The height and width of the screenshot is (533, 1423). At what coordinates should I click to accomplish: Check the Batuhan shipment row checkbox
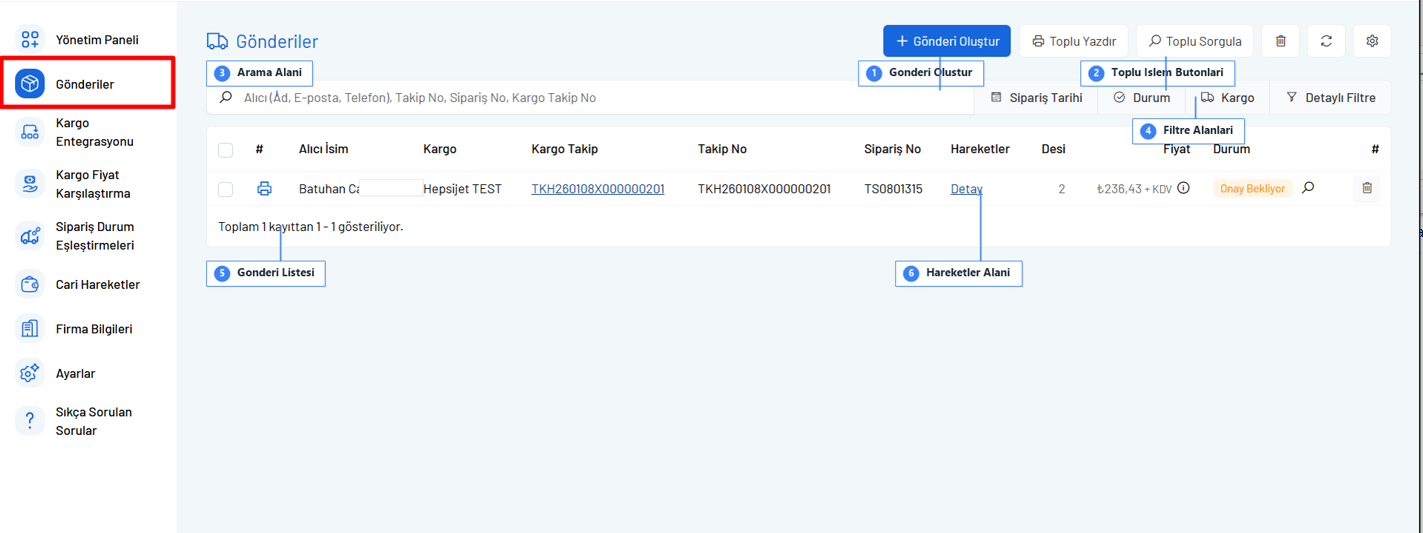[x=225, y=189]
